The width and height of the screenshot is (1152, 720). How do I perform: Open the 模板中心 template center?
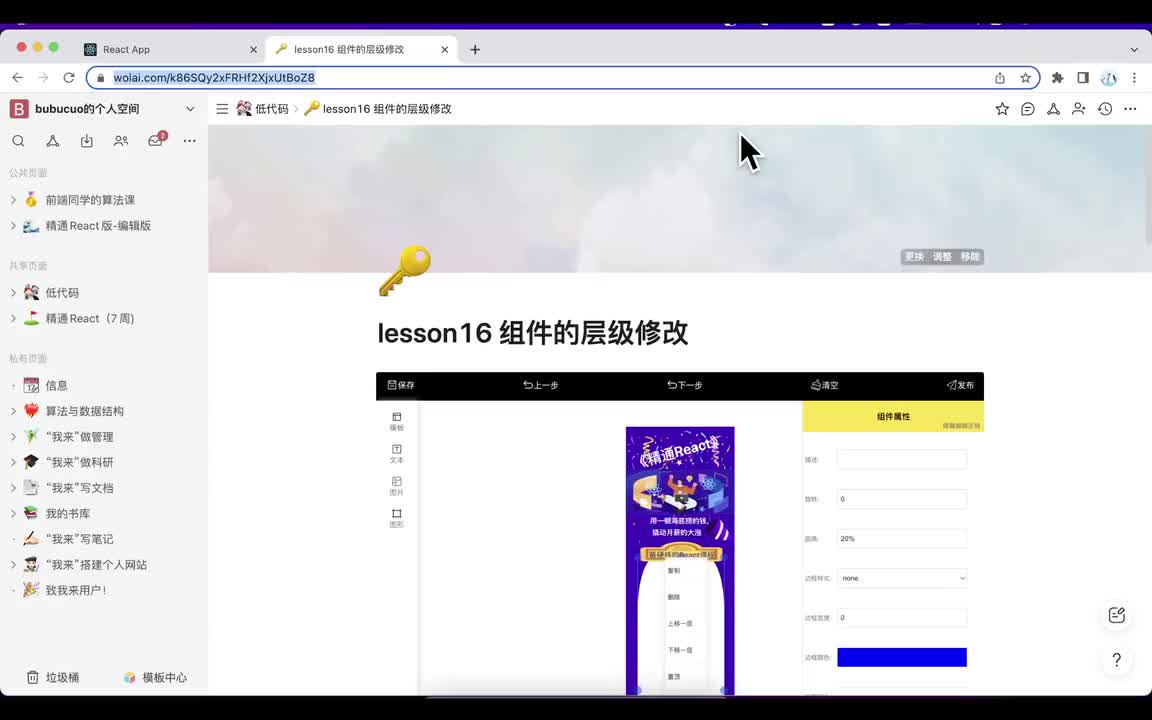point(155,677)
